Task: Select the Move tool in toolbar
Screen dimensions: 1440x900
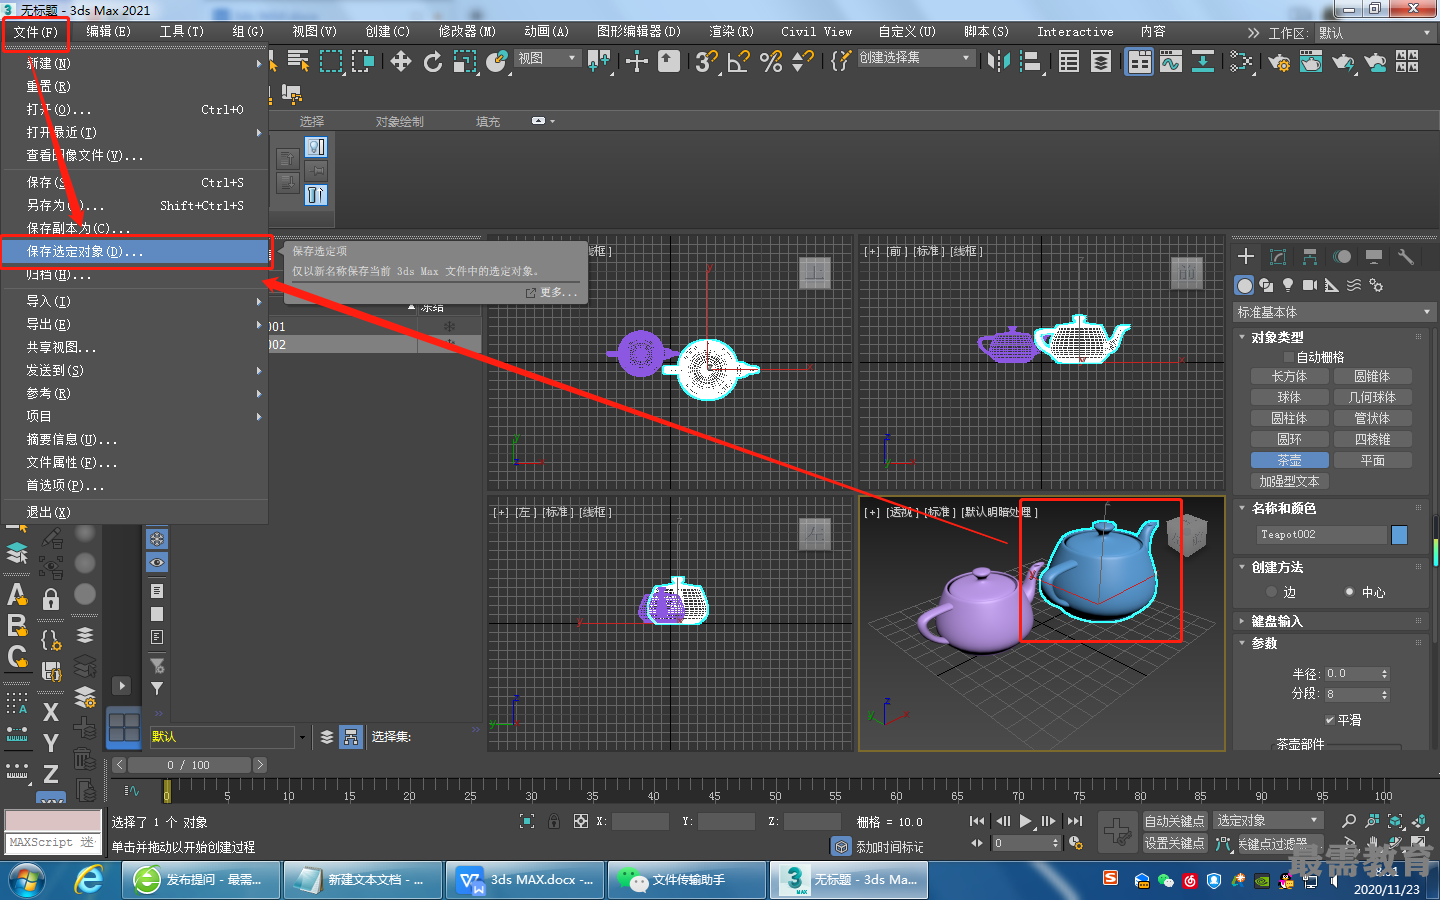Action: tap(401, 62)
